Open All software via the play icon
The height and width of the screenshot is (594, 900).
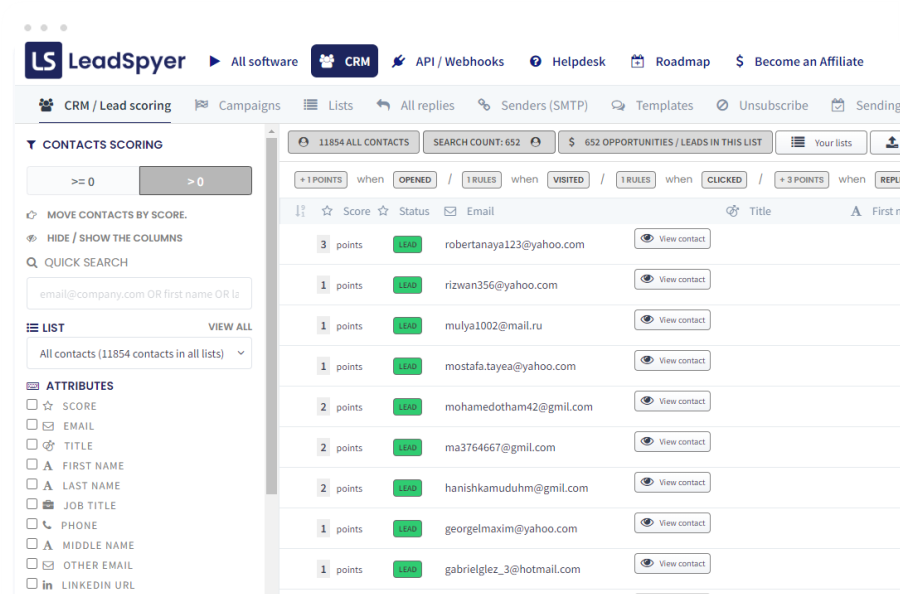215,61
